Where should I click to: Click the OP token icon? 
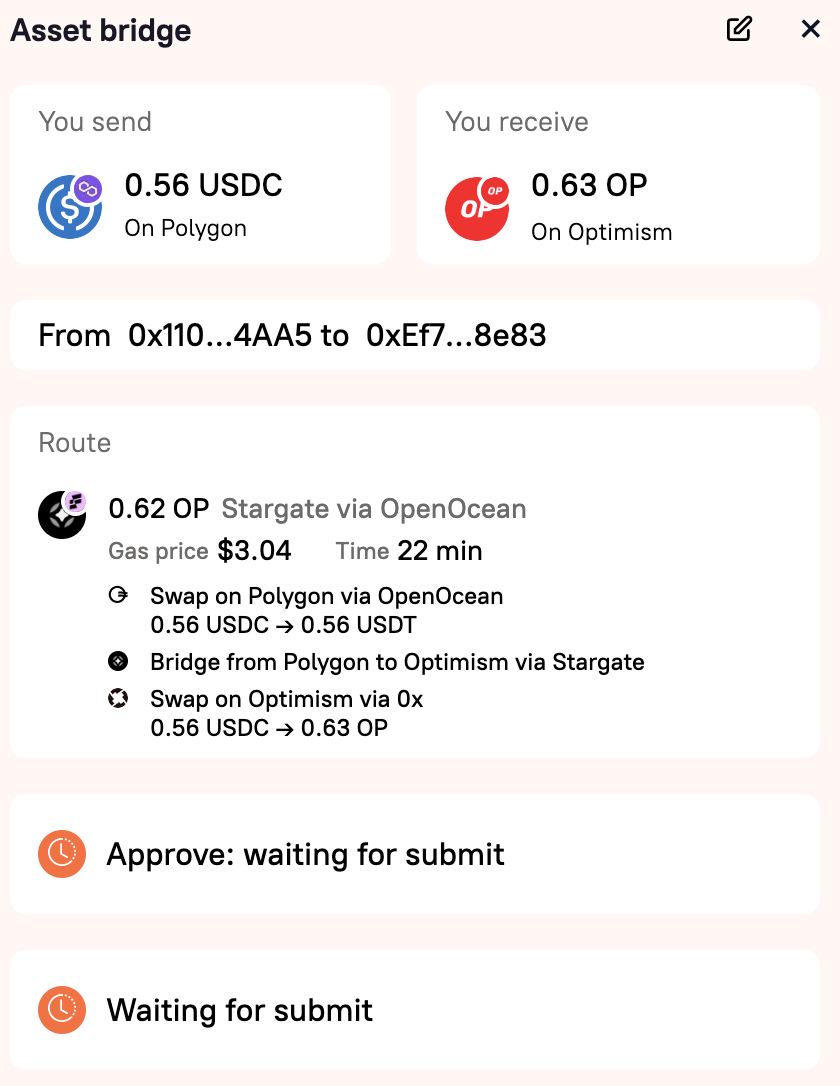477,208
